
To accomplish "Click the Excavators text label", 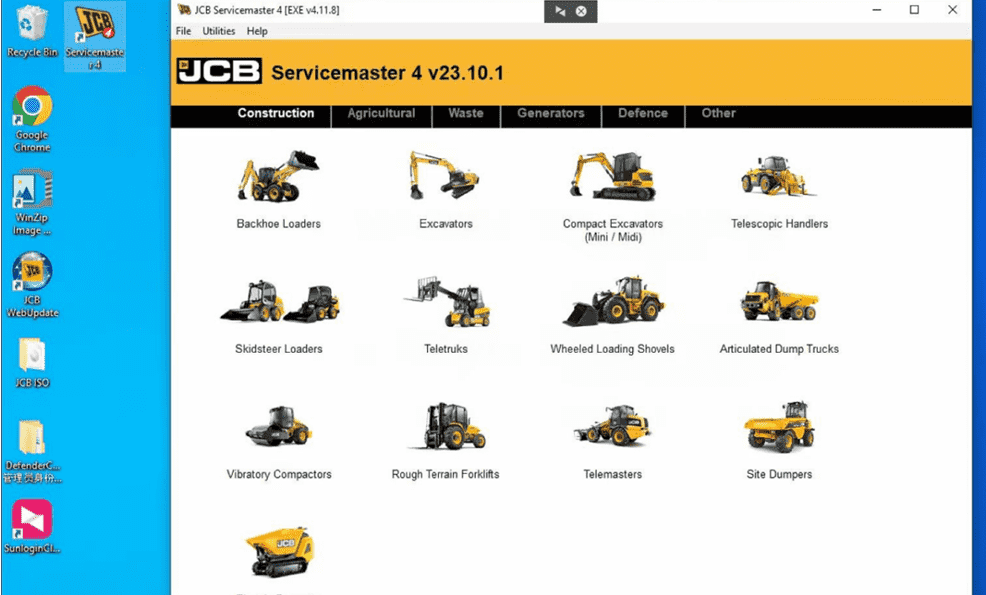I will 446,224.
